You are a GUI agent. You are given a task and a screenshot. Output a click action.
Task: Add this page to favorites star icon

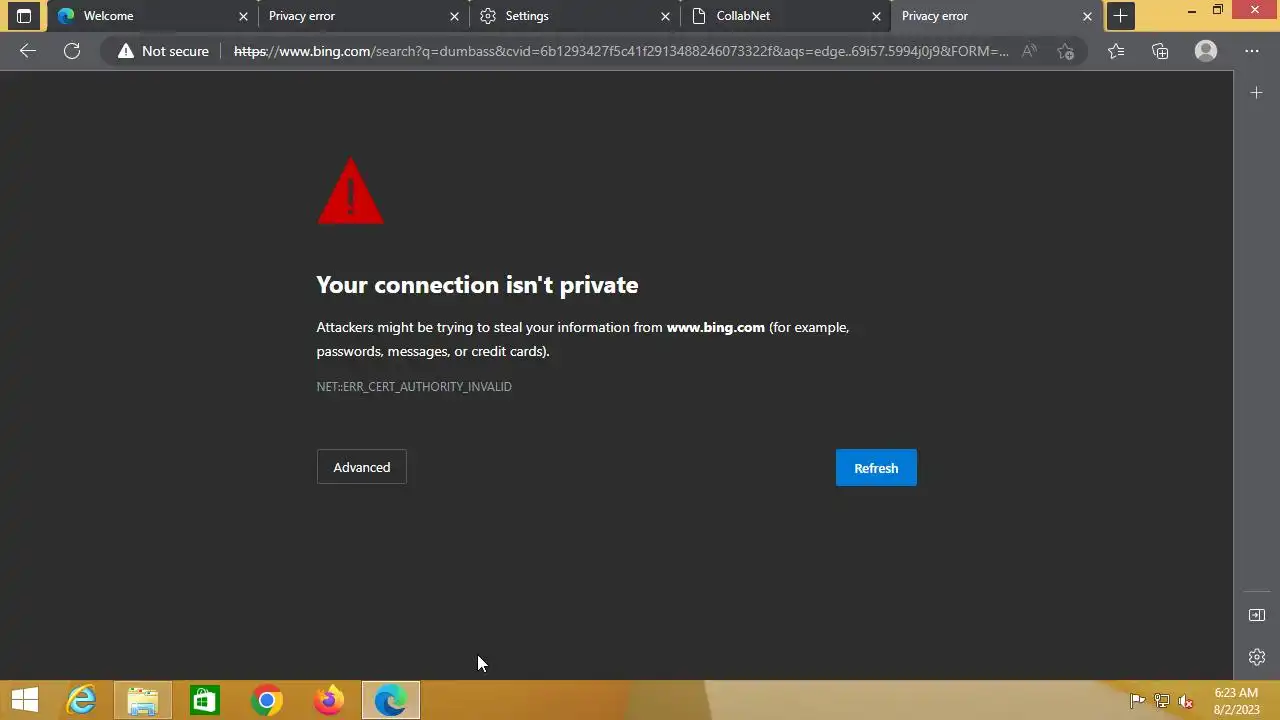[x=1066, y=51]
